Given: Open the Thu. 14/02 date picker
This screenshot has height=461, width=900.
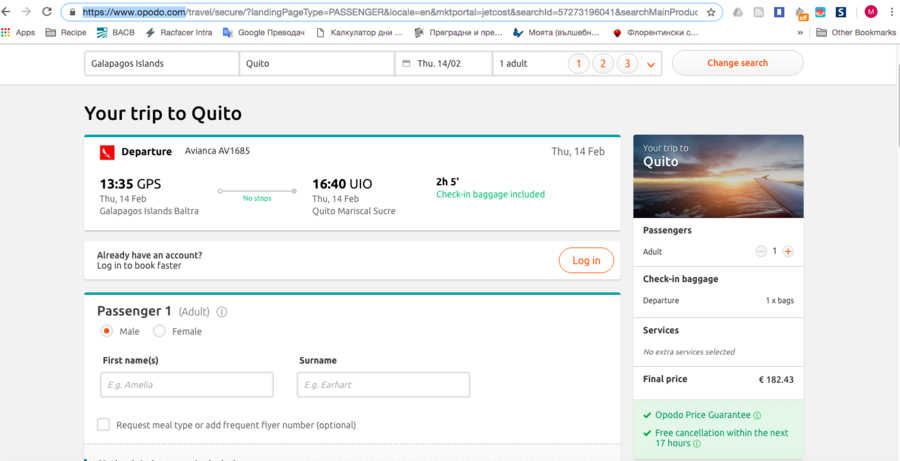Looking at the screenshot, I should coord(443,64).
